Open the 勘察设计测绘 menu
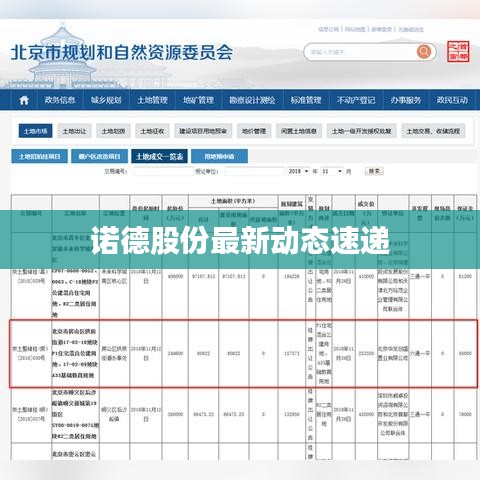This screenshot has height=480, width=480. (252, 100)
